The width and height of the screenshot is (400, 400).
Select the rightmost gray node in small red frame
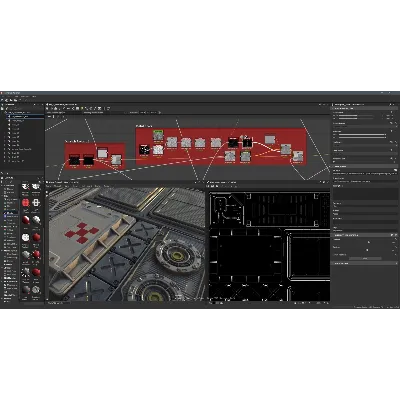116,160
